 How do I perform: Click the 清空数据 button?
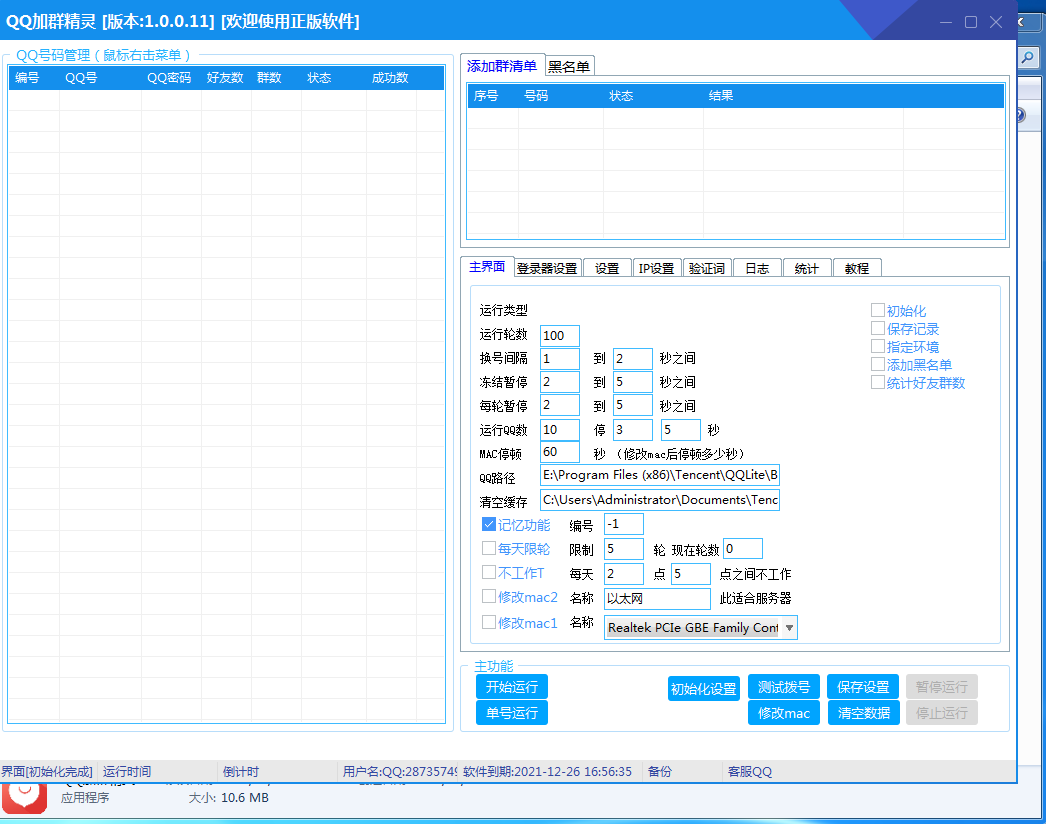863,713
